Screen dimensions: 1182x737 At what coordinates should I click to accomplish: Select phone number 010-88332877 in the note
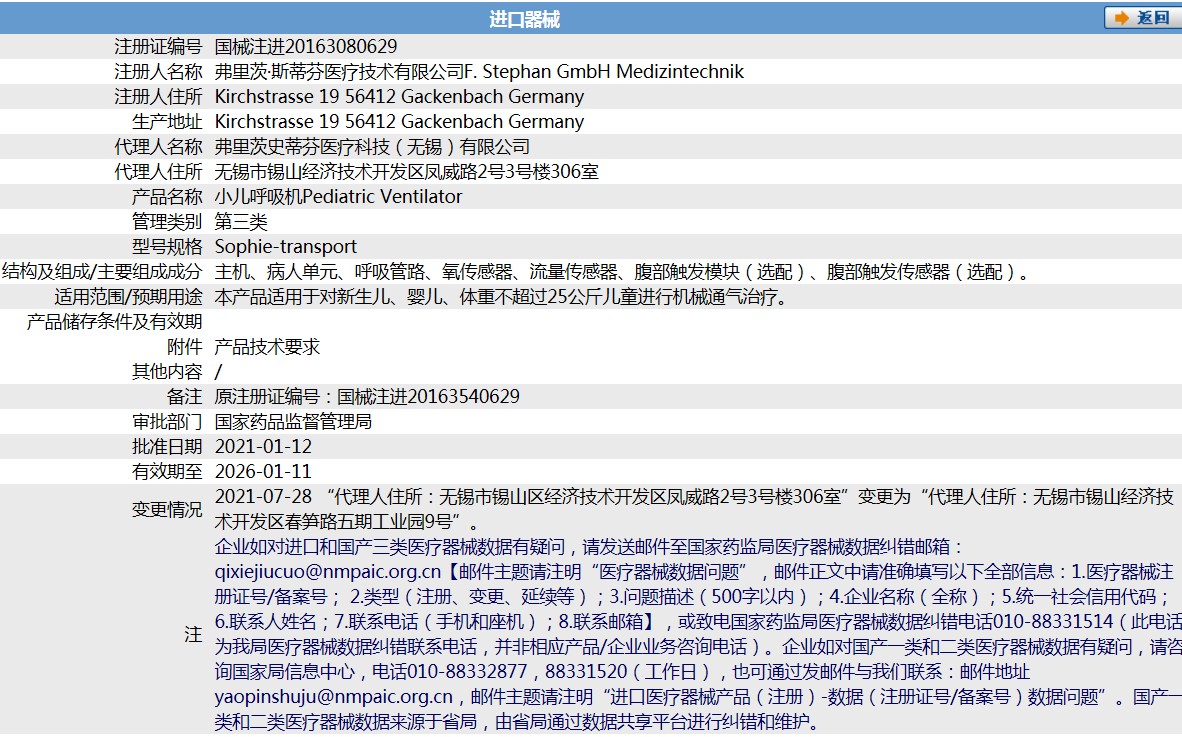467,671
